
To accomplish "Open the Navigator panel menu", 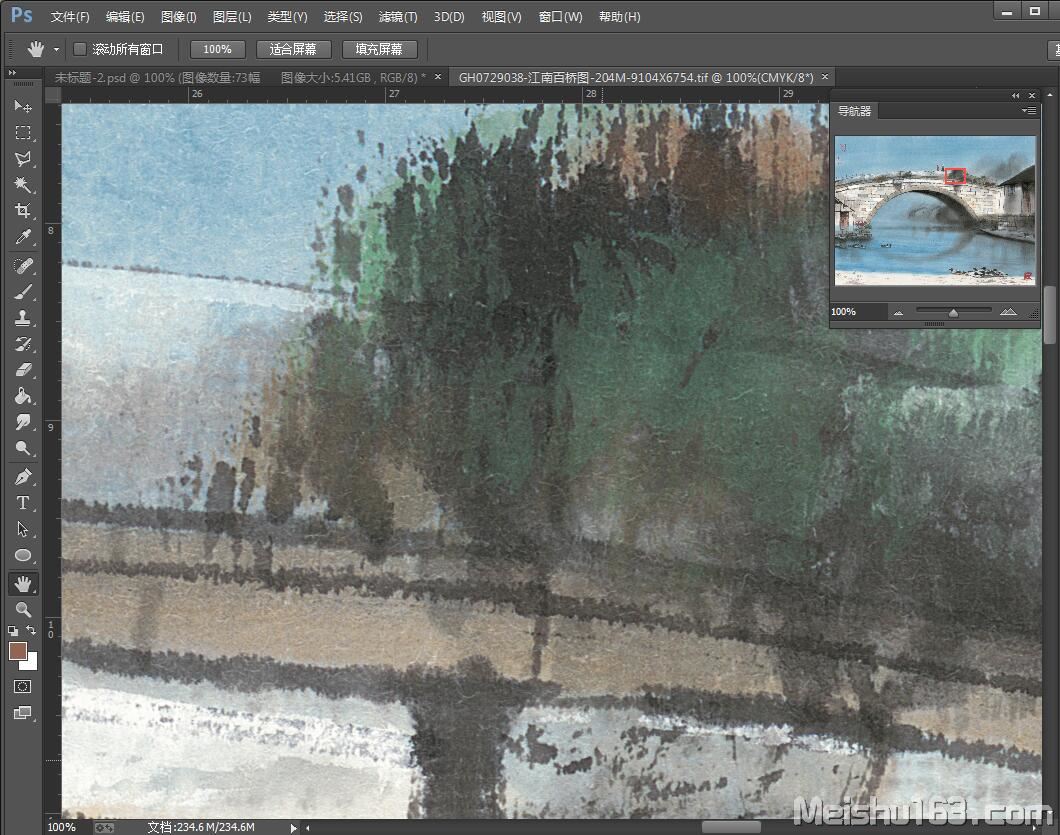I will (x=1028, y=110).
